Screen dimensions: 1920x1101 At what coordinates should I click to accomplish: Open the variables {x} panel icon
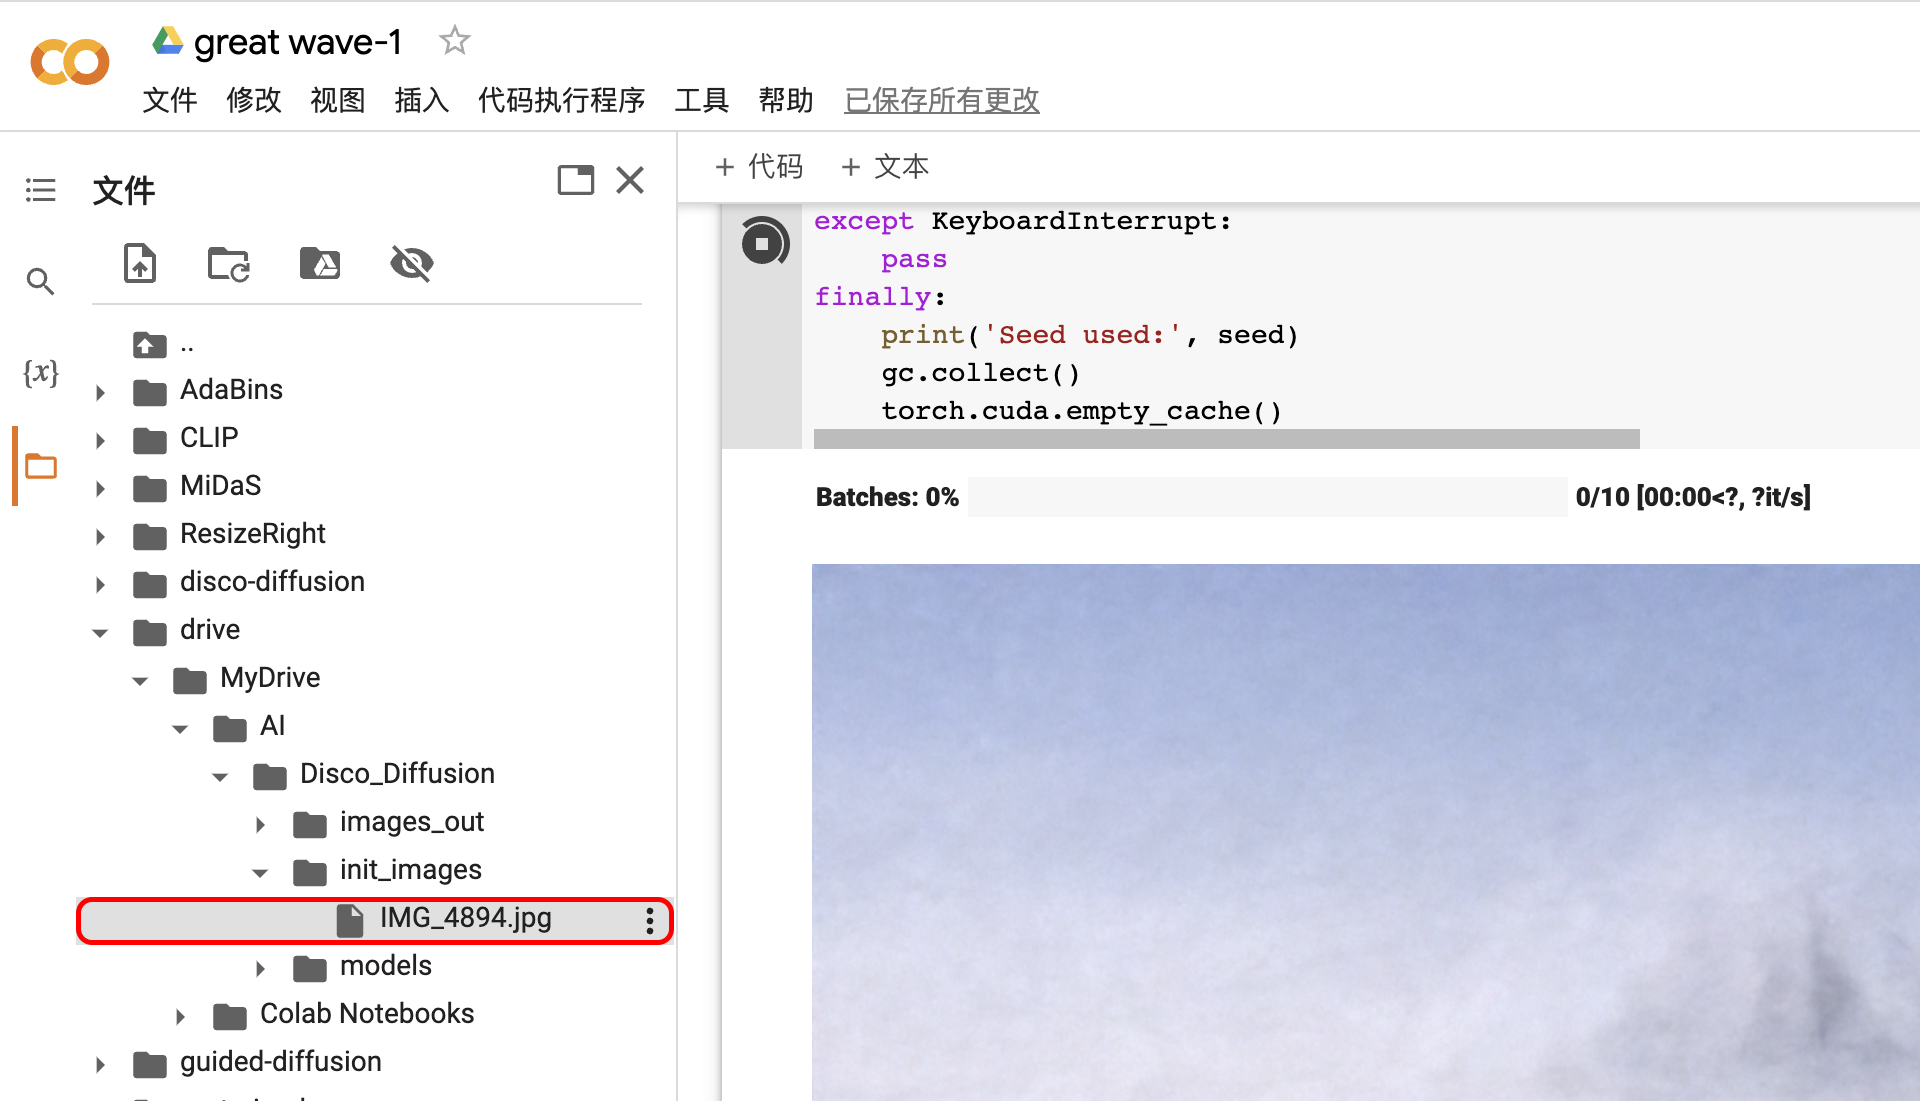click(x=40, y=373)
